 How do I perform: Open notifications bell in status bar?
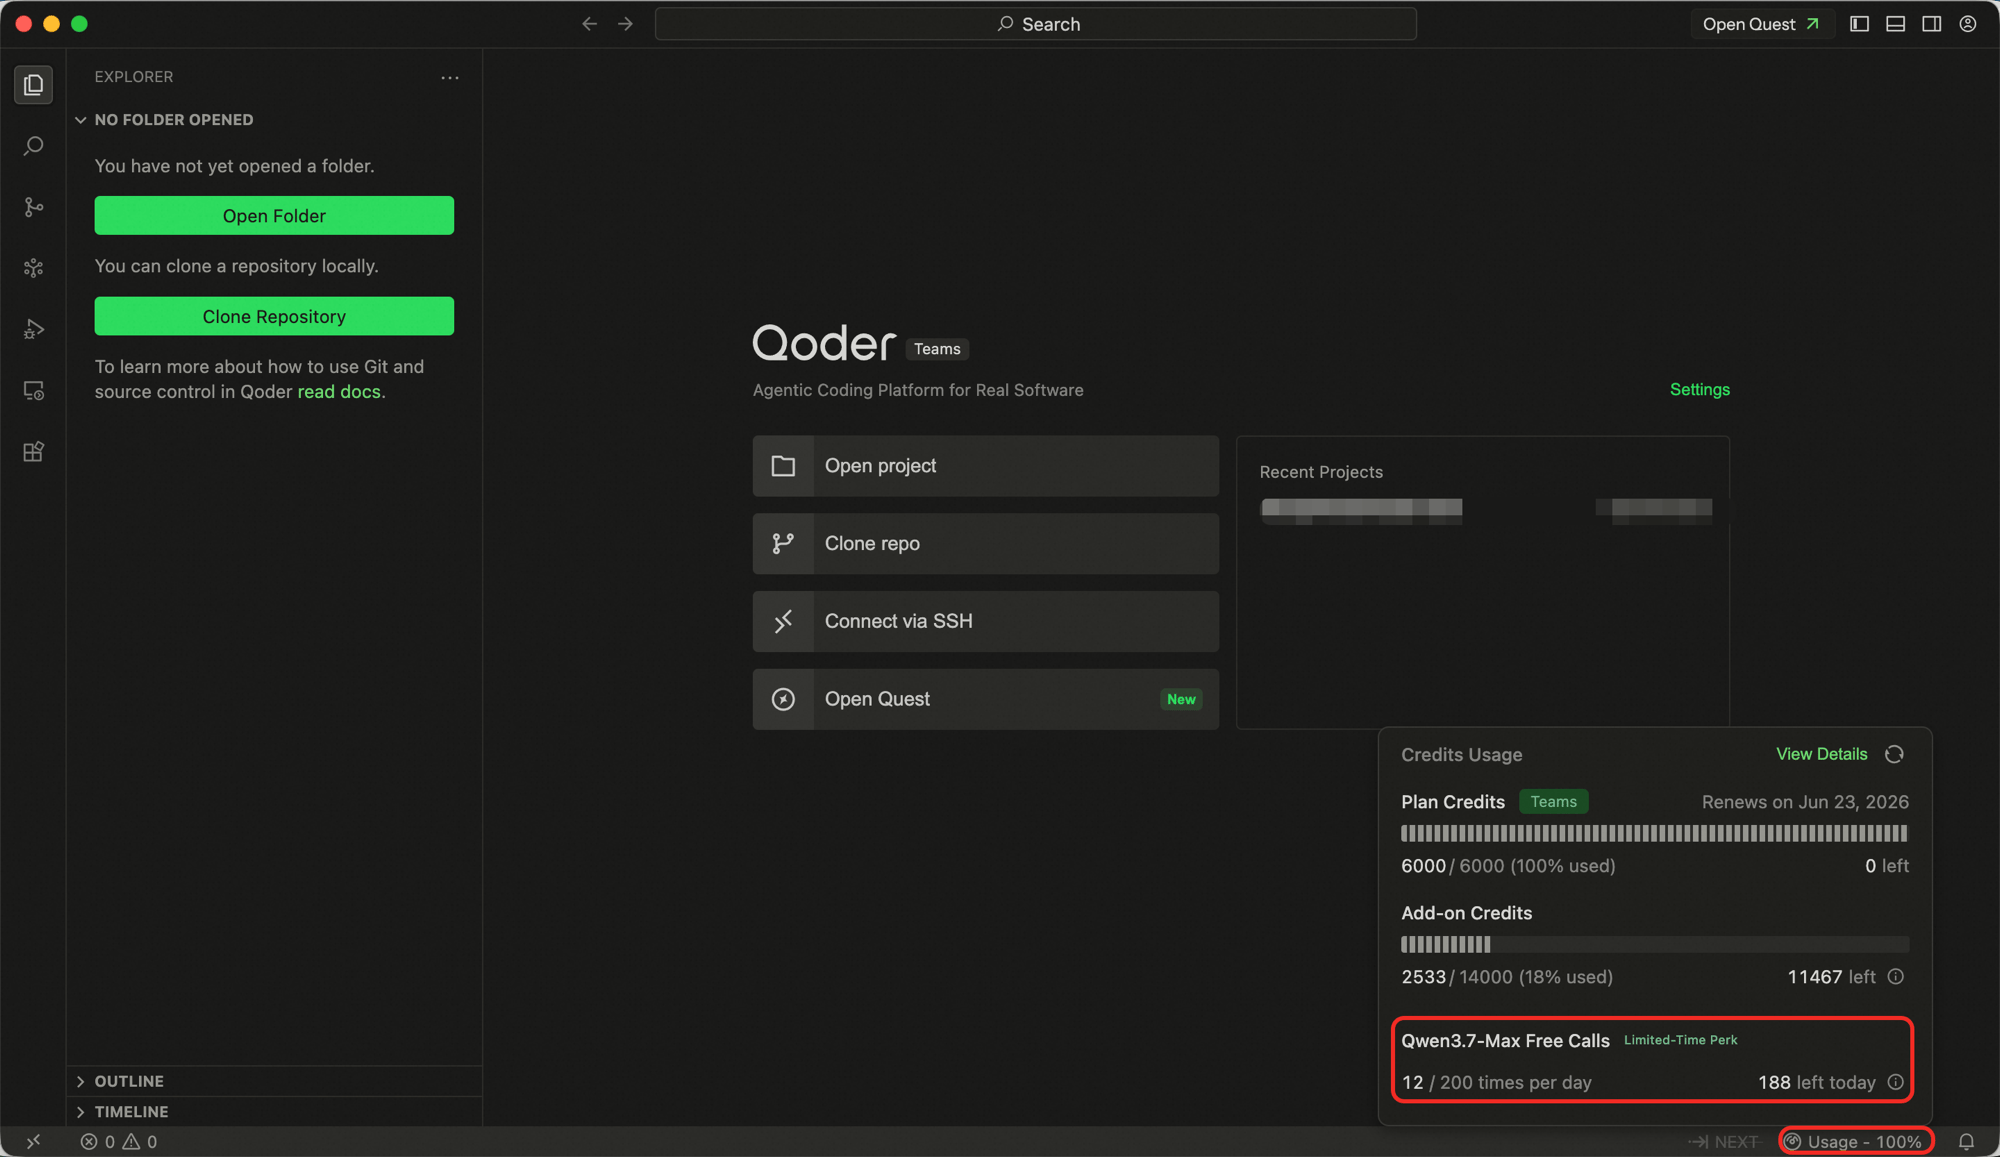click(x=1966, y=1141)
